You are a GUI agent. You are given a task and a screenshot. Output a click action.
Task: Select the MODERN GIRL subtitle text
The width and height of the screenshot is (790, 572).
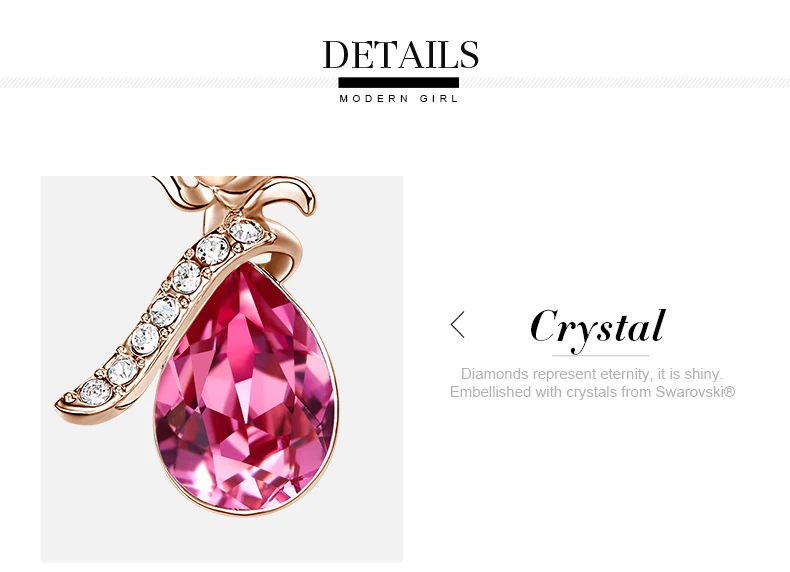pyautogui.click(x=399, y=99)
